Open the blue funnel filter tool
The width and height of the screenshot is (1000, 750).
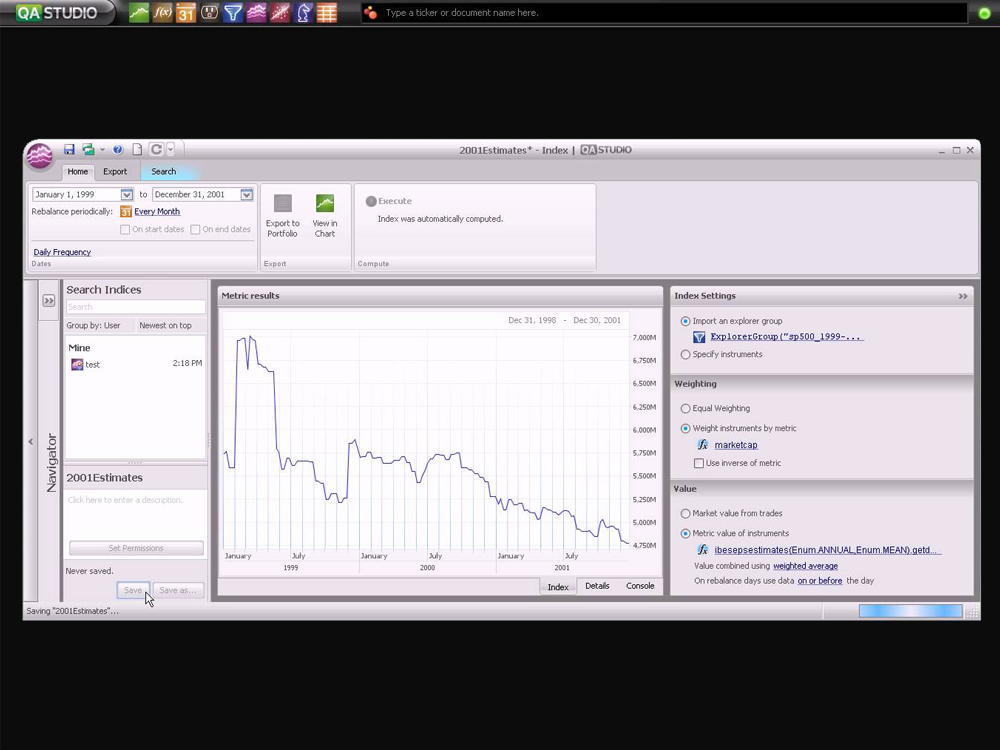pos(233,12)
